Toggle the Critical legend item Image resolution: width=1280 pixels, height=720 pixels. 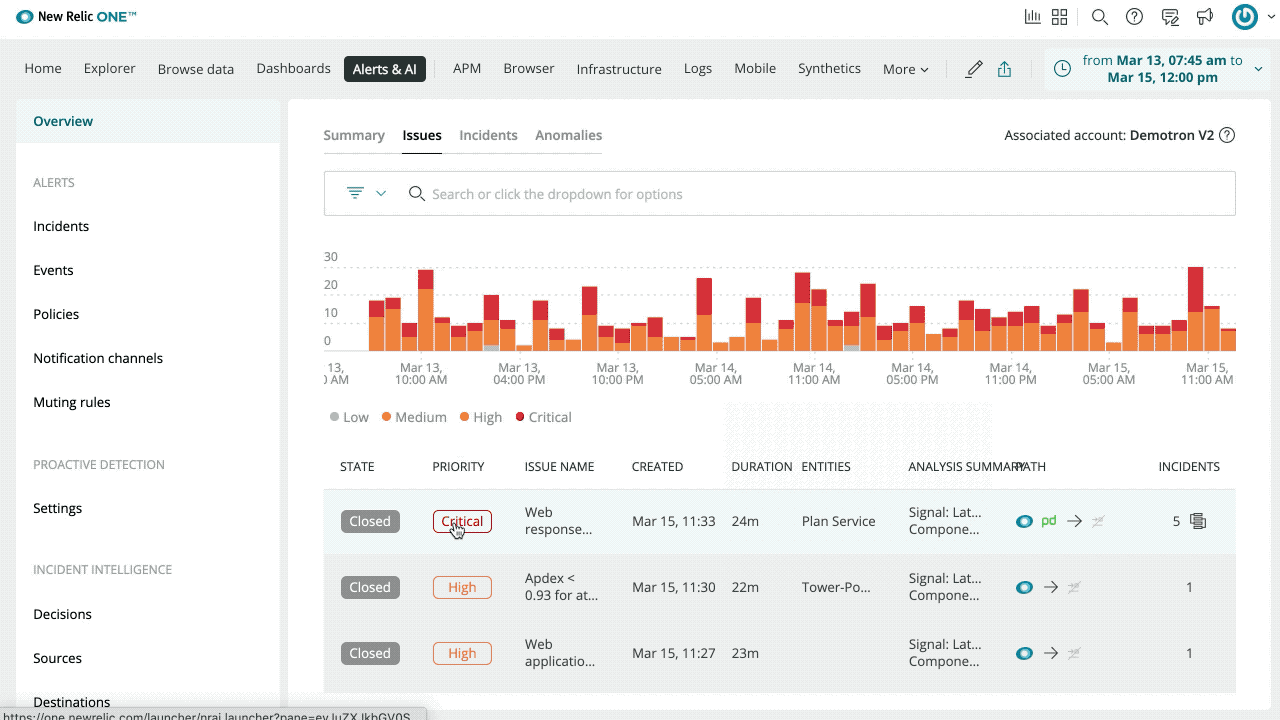pyautogui.click(x=543, y=417)
